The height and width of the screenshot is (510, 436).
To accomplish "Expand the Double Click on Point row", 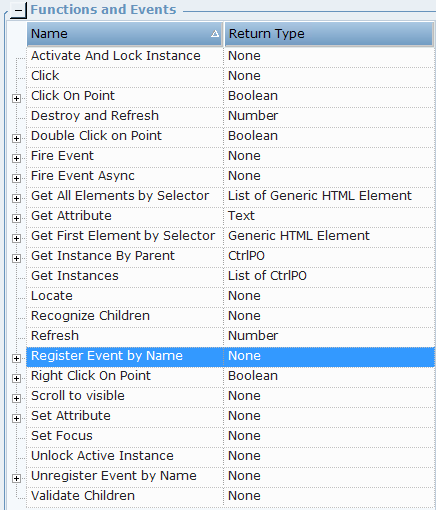I will pyautogui.click(x=16, y=138).
